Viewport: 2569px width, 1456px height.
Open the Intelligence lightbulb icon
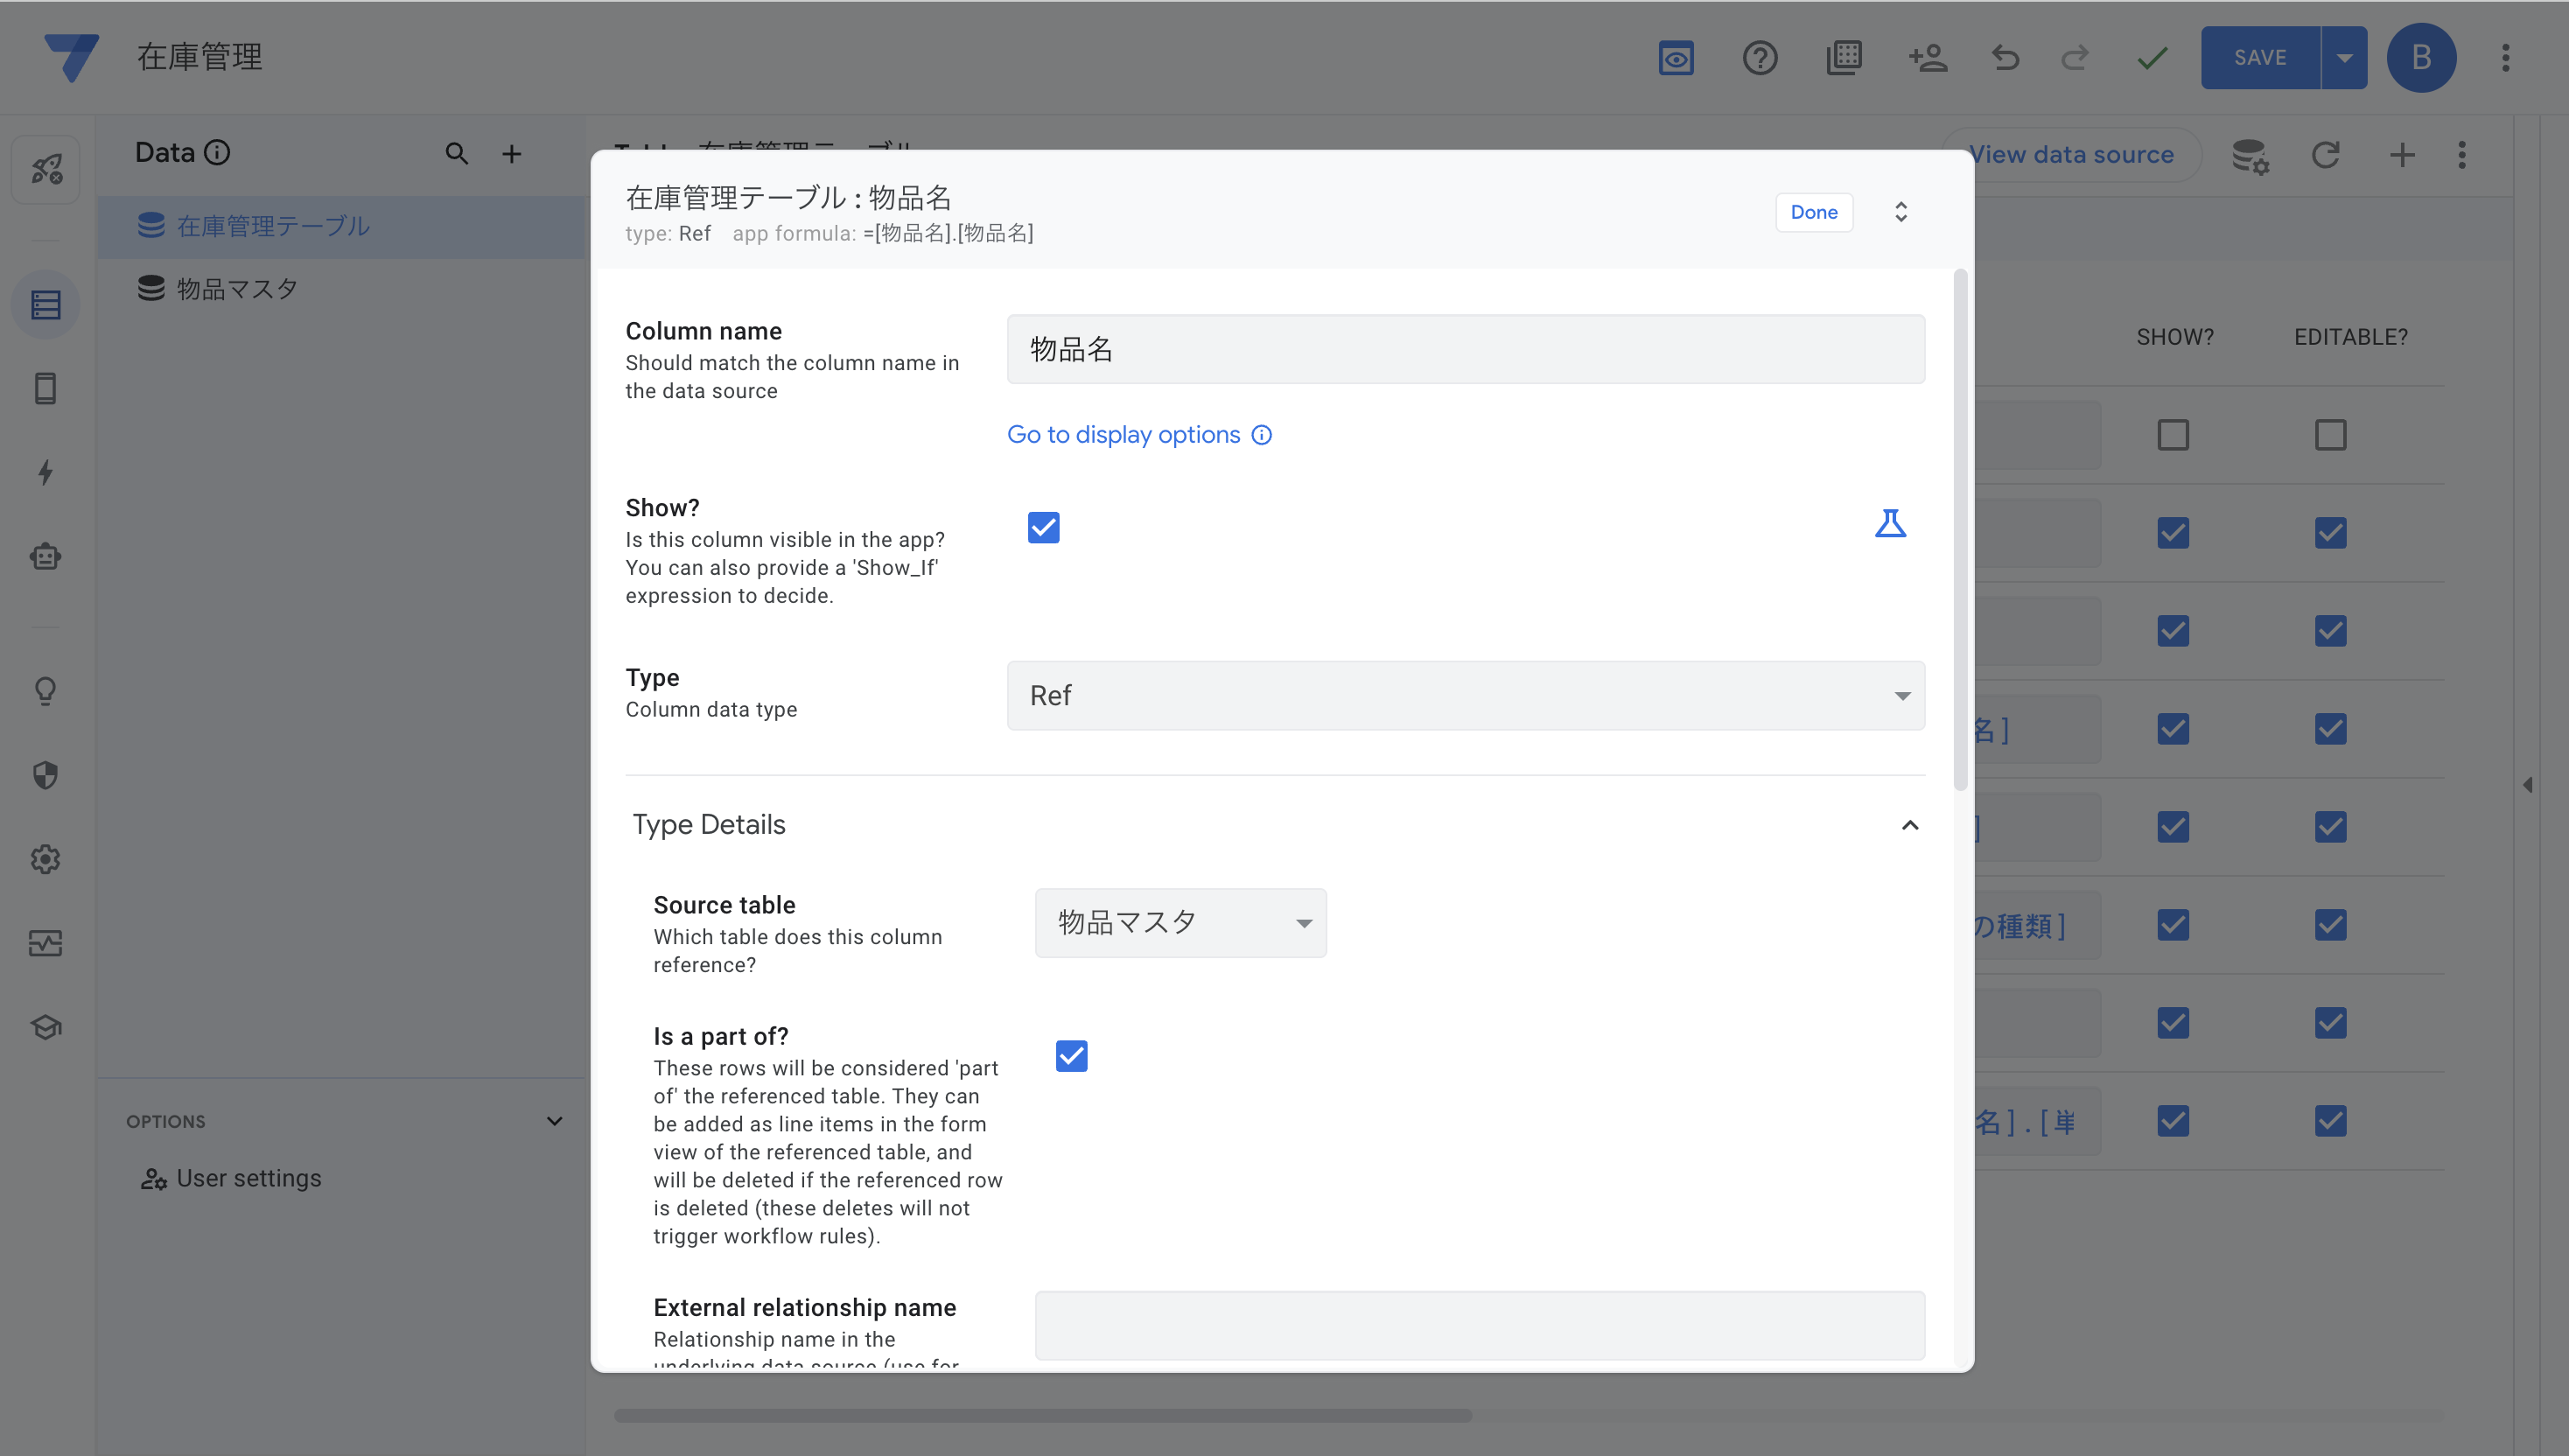pyautogui.click(x=45, y=691)
